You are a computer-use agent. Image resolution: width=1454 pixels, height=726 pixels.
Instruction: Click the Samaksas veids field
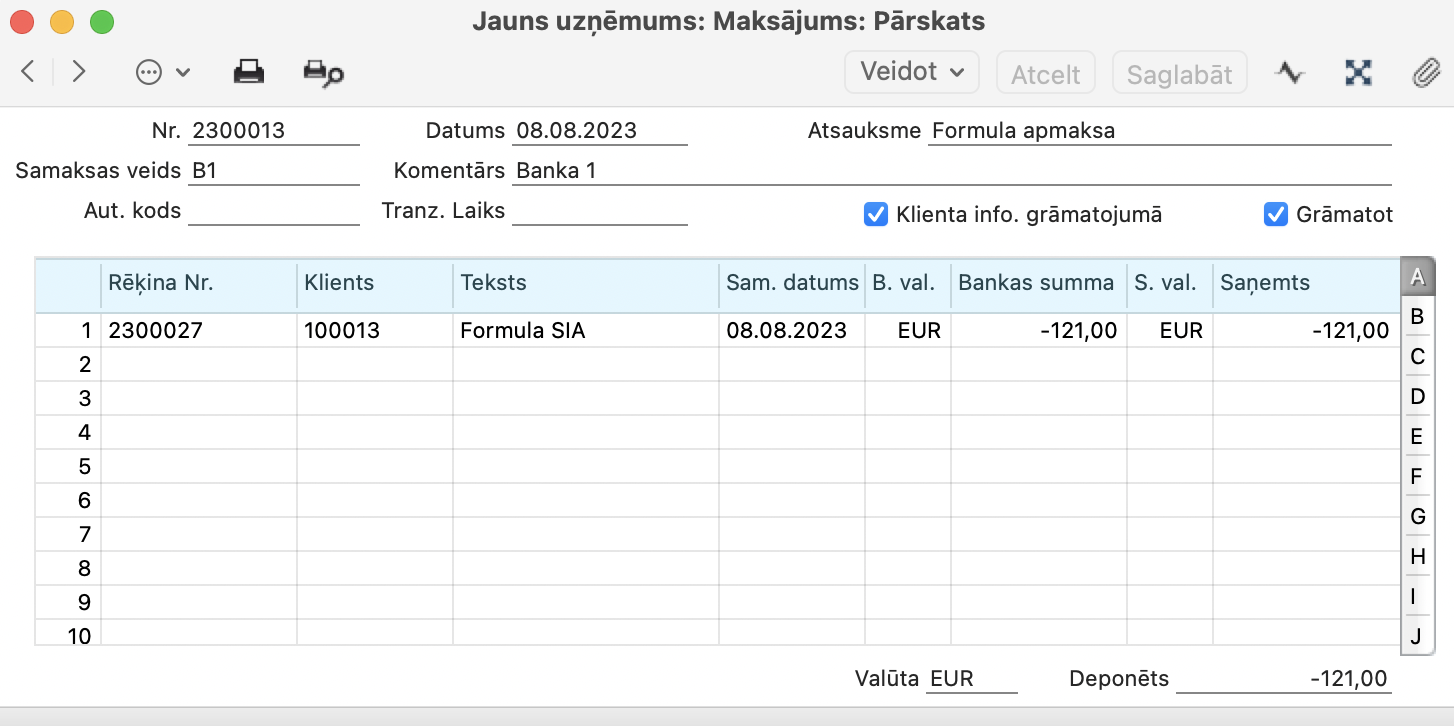273,171
